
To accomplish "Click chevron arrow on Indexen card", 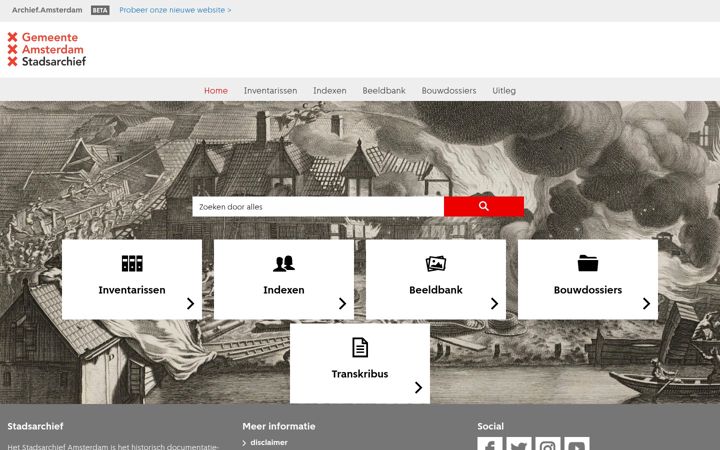I will point(342,303).
